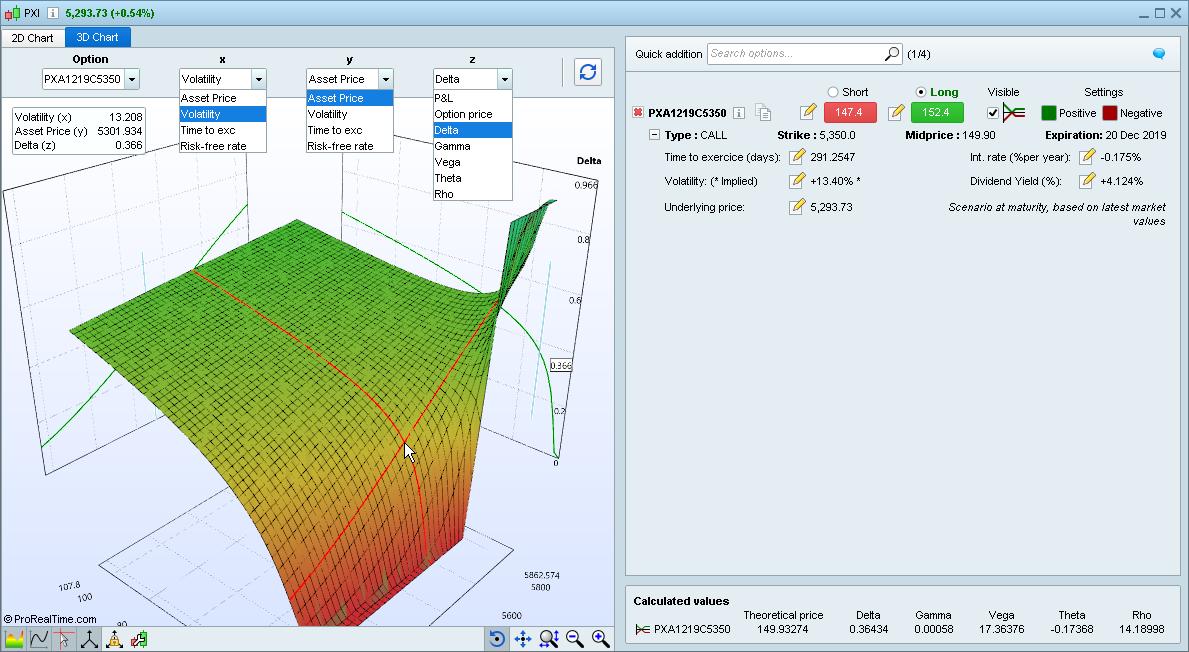1189x652 pixels.
Task: Open the Option PXA1219C5350 dropdown
Action: tap(131, 79)
